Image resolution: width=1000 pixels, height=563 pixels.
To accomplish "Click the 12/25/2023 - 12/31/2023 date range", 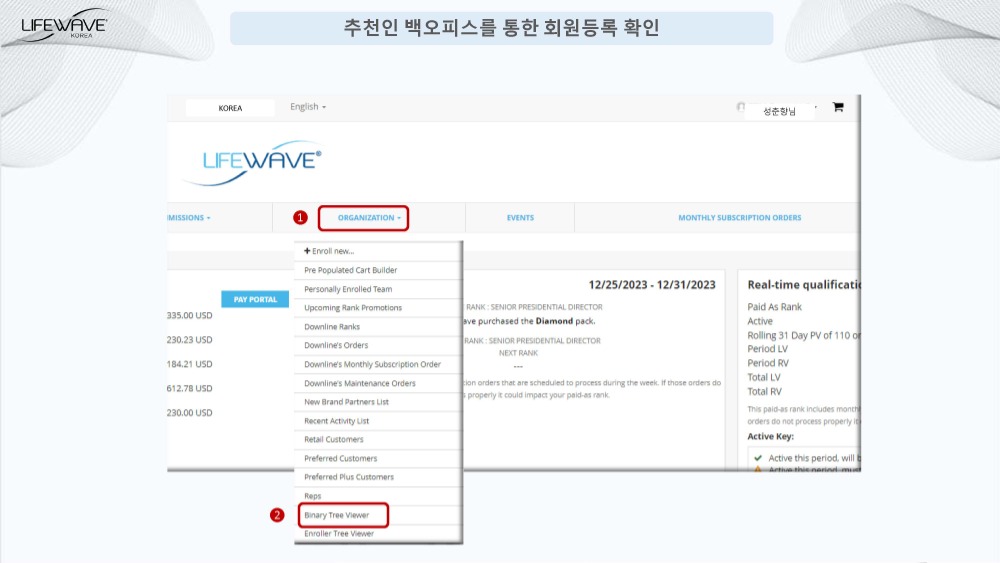I will click(652, 285).
